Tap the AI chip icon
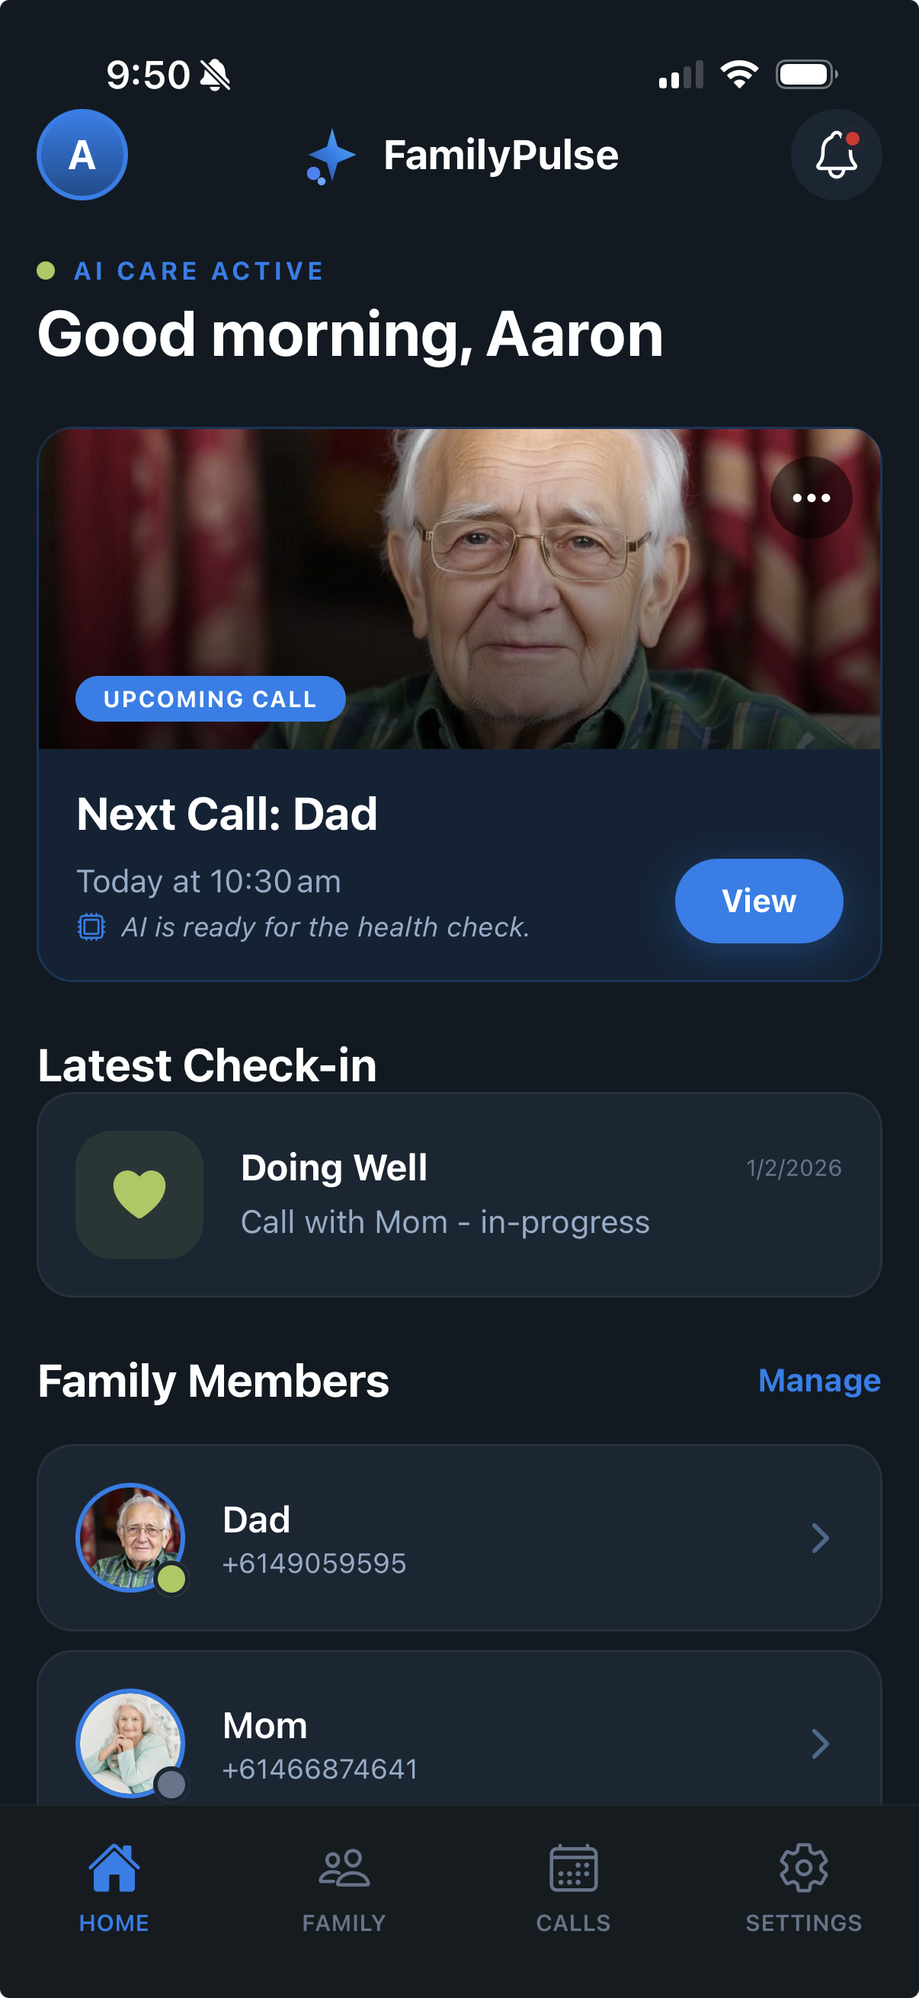This screenshot has width=919, height=1998. pyautogui.click(x=91, y=927)
